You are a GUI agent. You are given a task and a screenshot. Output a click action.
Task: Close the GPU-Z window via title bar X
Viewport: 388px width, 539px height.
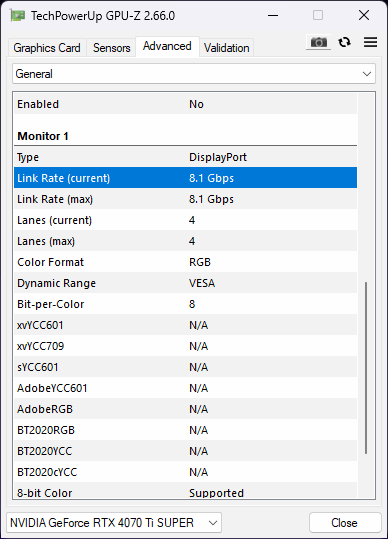coord(364,15)
